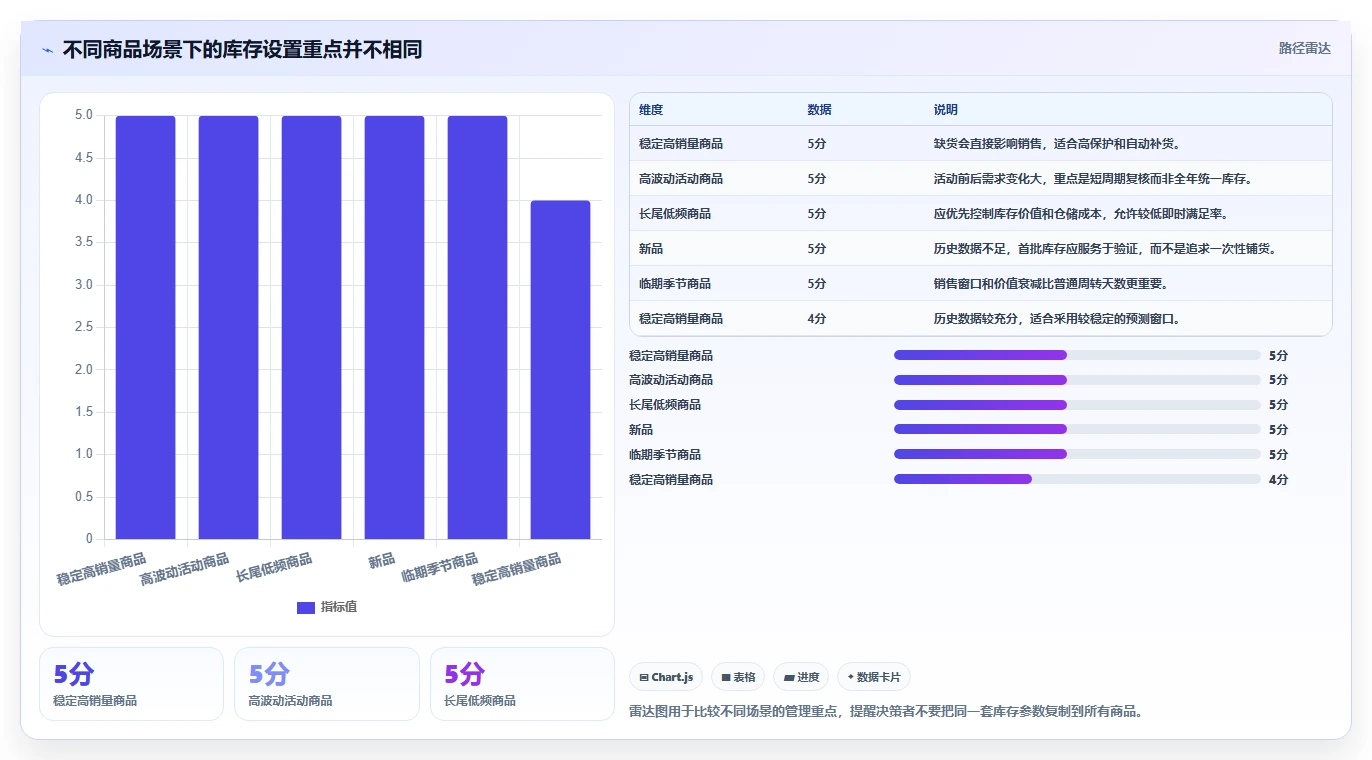The image size is (1372, 760).
Task: Click the shortest chart bar valued 4.0
Action: [560, 370]
